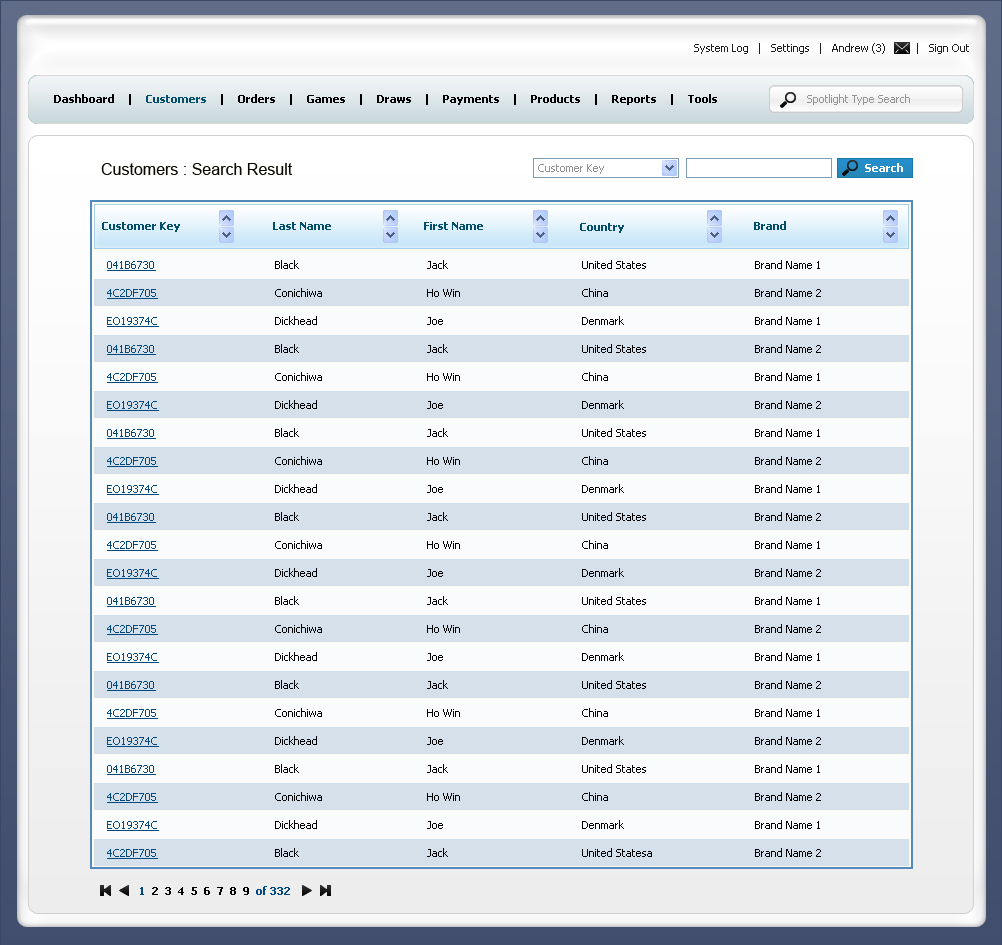
Task: Open the Customer Key filter dropdown
Action: click(605, 168)
